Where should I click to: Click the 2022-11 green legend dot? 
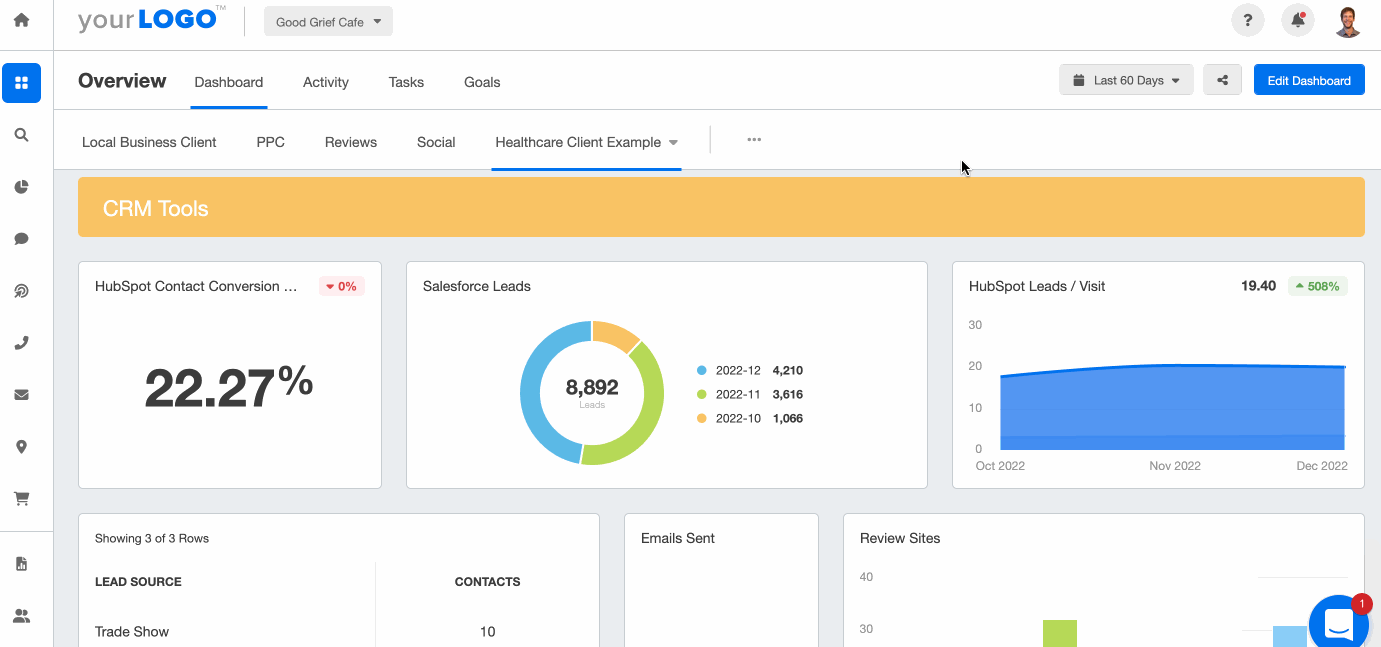pos(702,394)
